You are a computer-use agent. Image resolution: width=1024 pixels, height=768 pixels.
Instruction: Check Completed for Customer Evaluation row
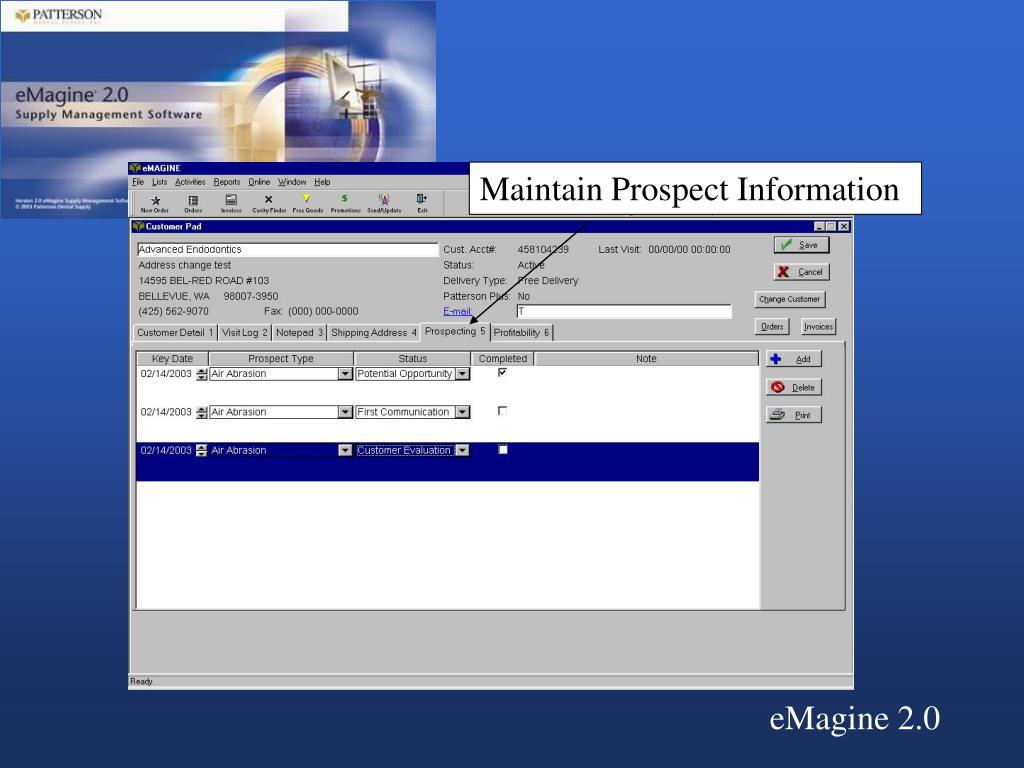click(x=502, y=449)
